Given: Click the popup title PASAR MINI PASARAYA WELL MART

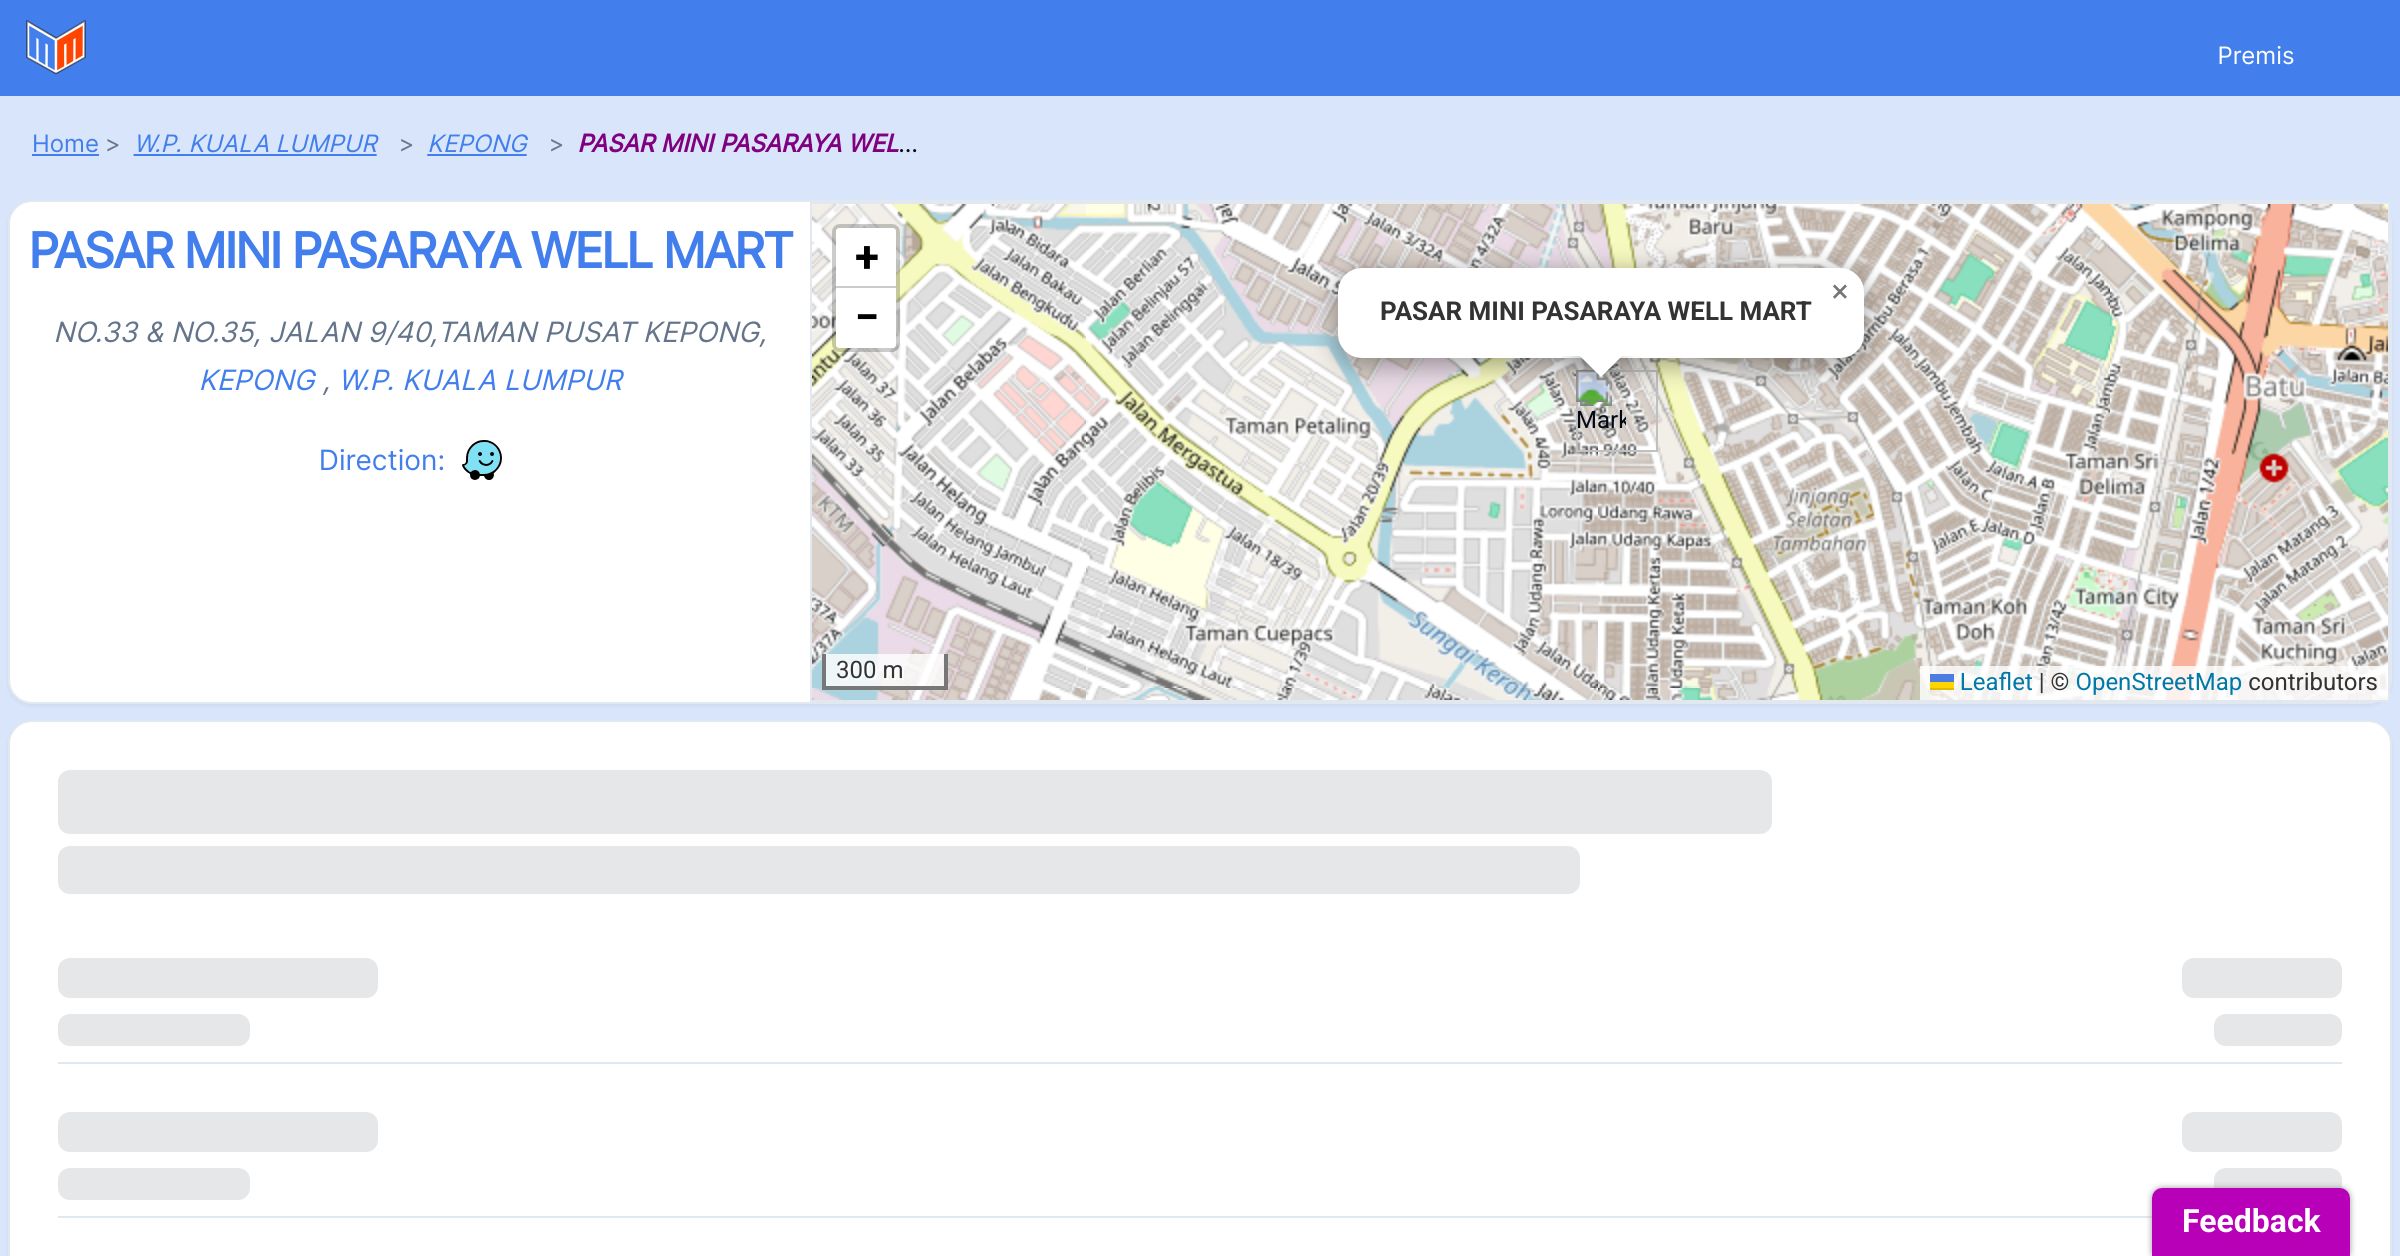Looking at the screenshot, I should click(1595, 311).
